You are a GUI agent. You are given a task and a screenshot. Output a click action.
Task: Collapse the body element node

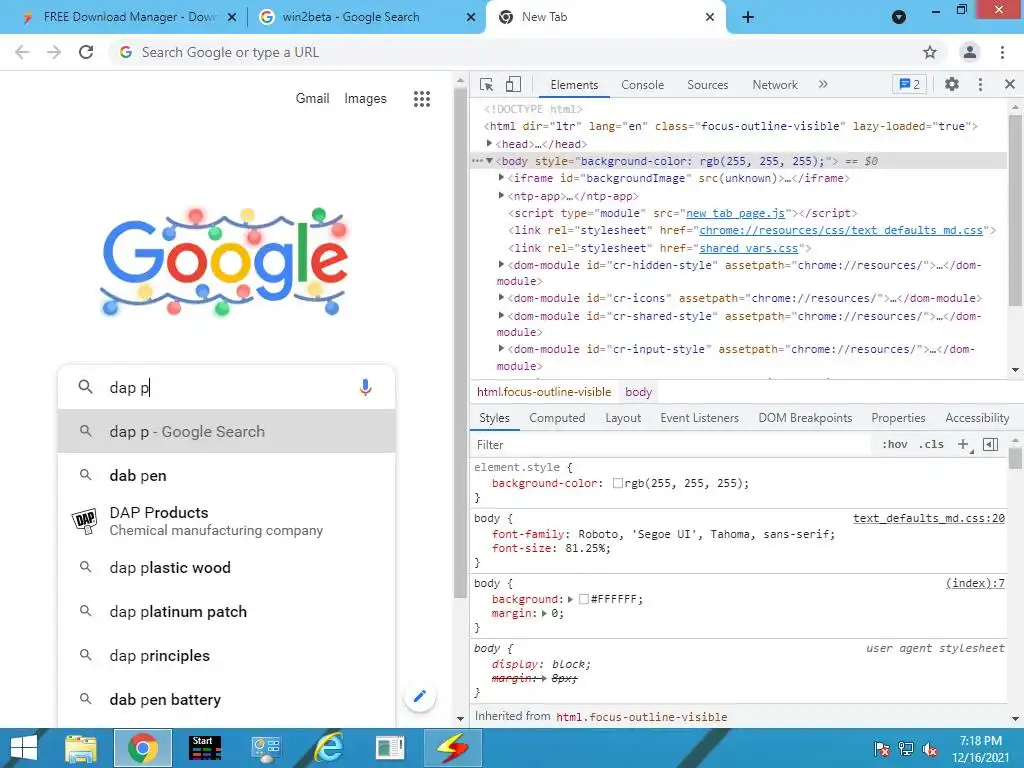(x=489, y=161)
